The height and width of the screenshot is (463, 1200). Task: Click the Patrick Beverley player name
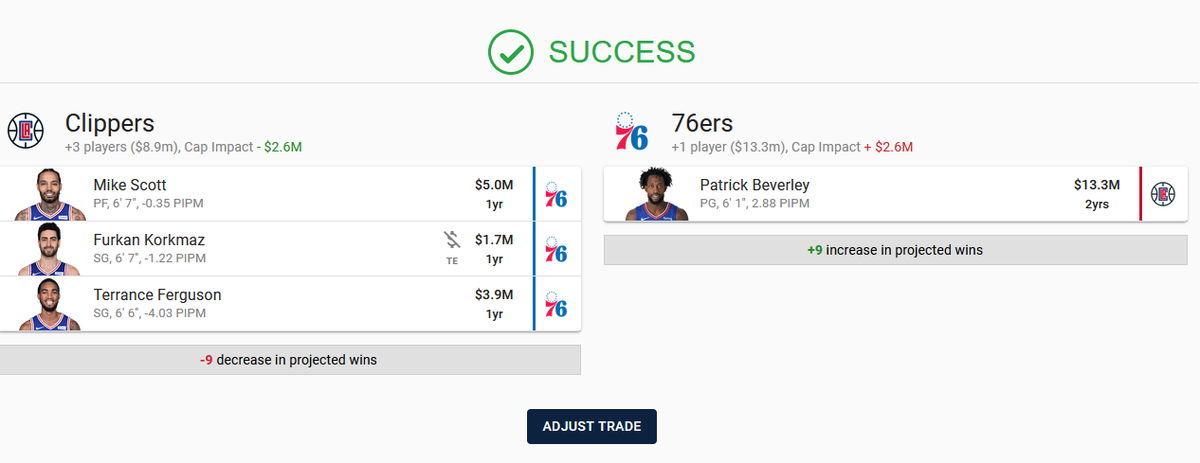tap(754, 185)
